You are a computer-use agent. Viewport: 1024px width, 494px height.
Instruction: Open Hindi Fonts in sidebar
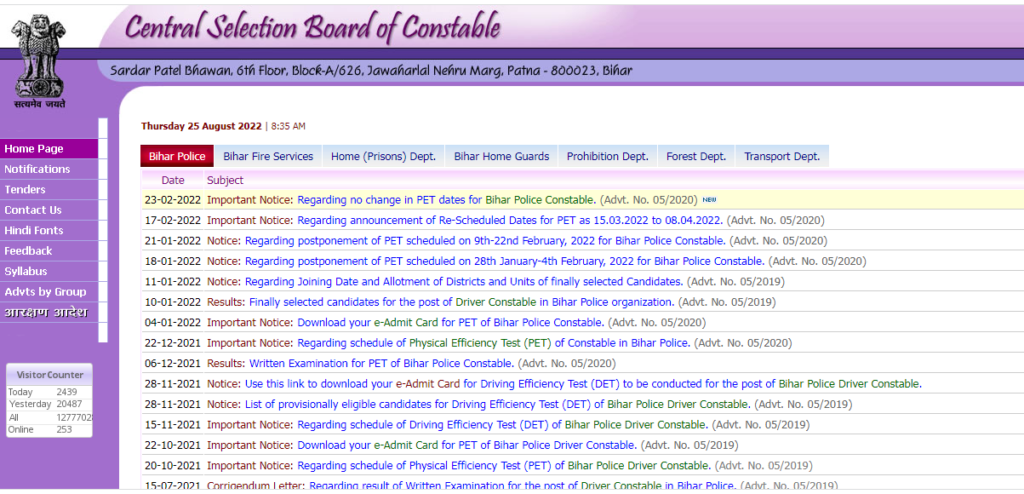pos(49,231)
